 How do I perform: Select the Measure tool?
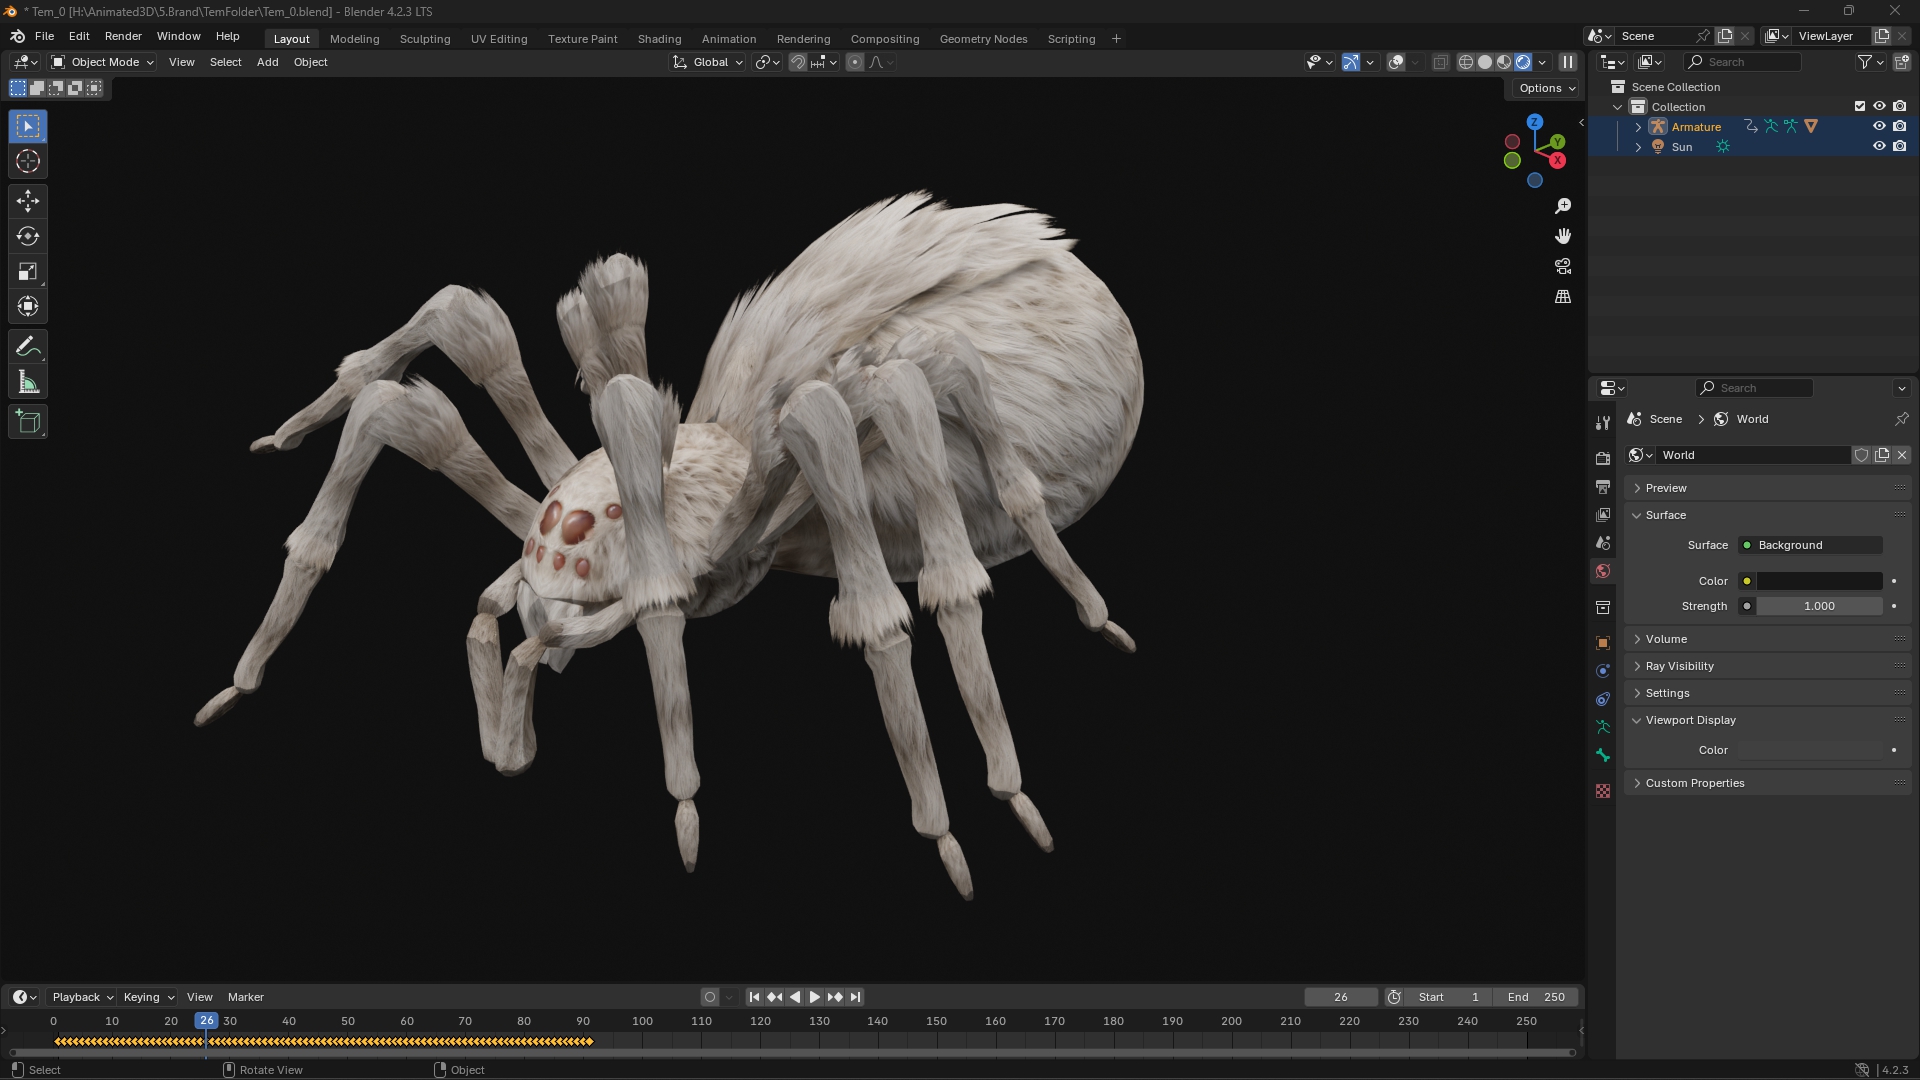[x=27, y=381]
